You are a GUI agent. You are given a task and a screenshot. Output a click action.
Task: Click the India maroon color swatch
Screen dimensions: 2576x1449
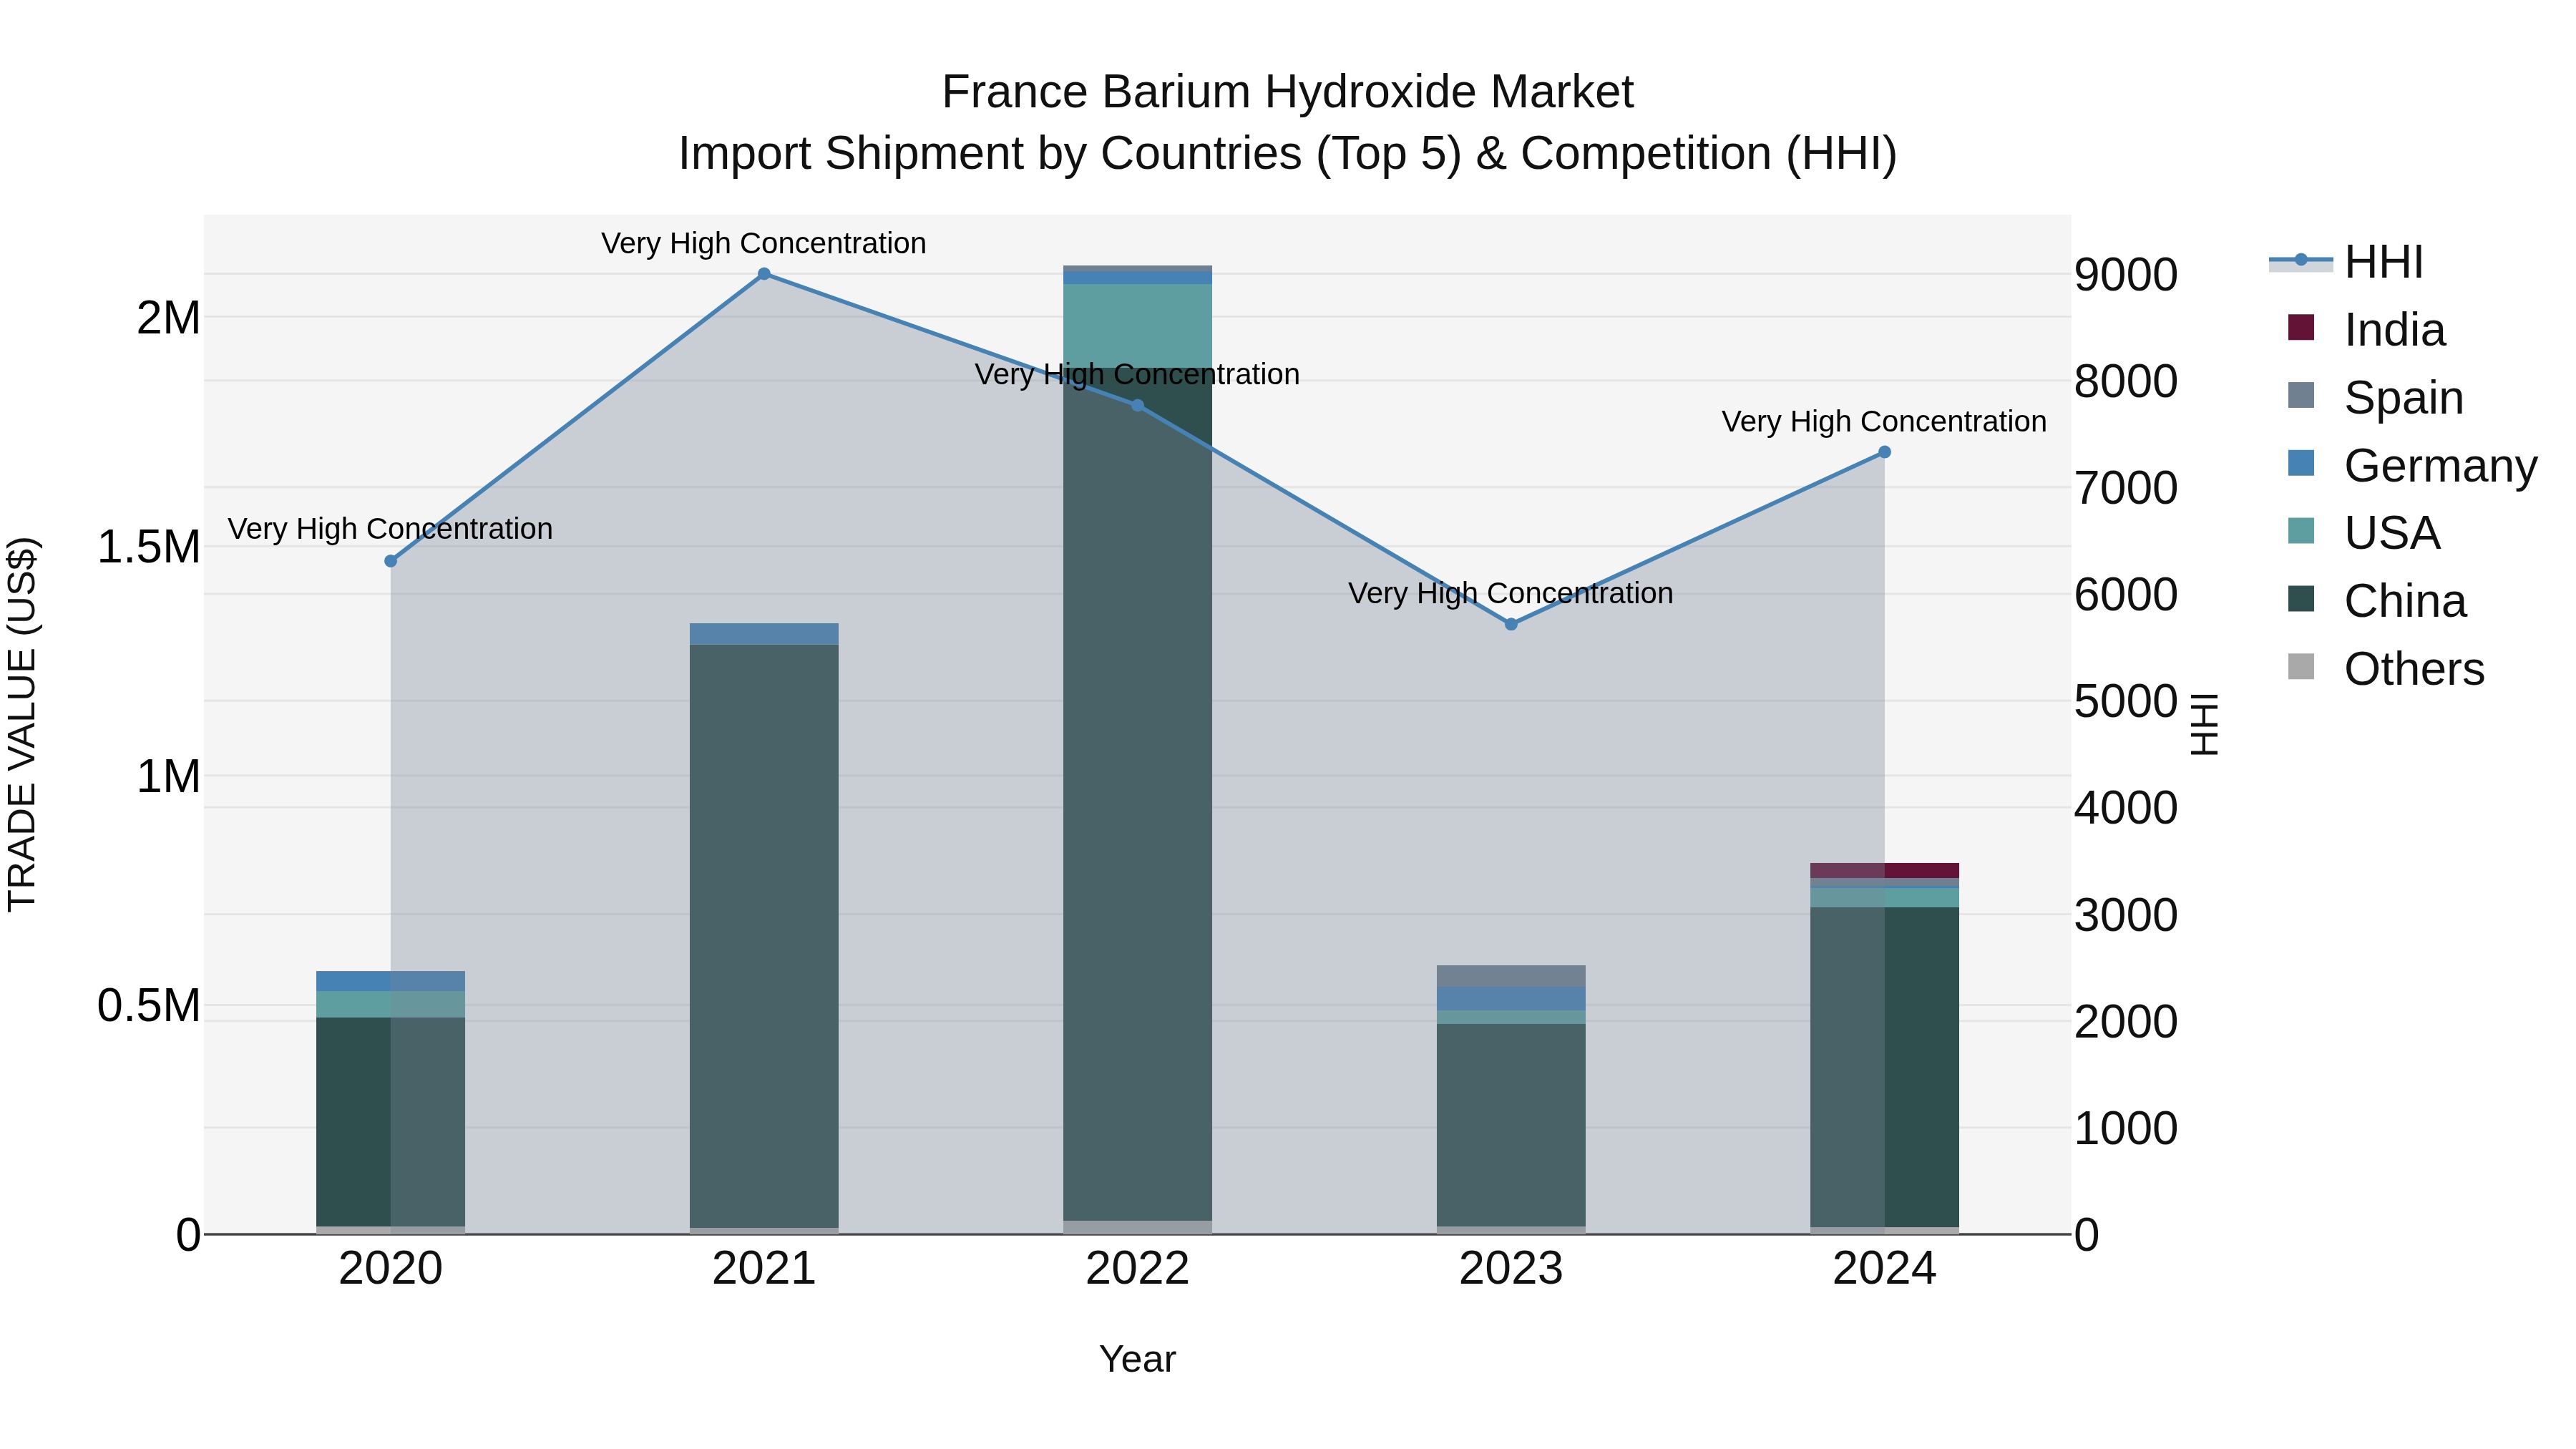tap(2301, 327)
